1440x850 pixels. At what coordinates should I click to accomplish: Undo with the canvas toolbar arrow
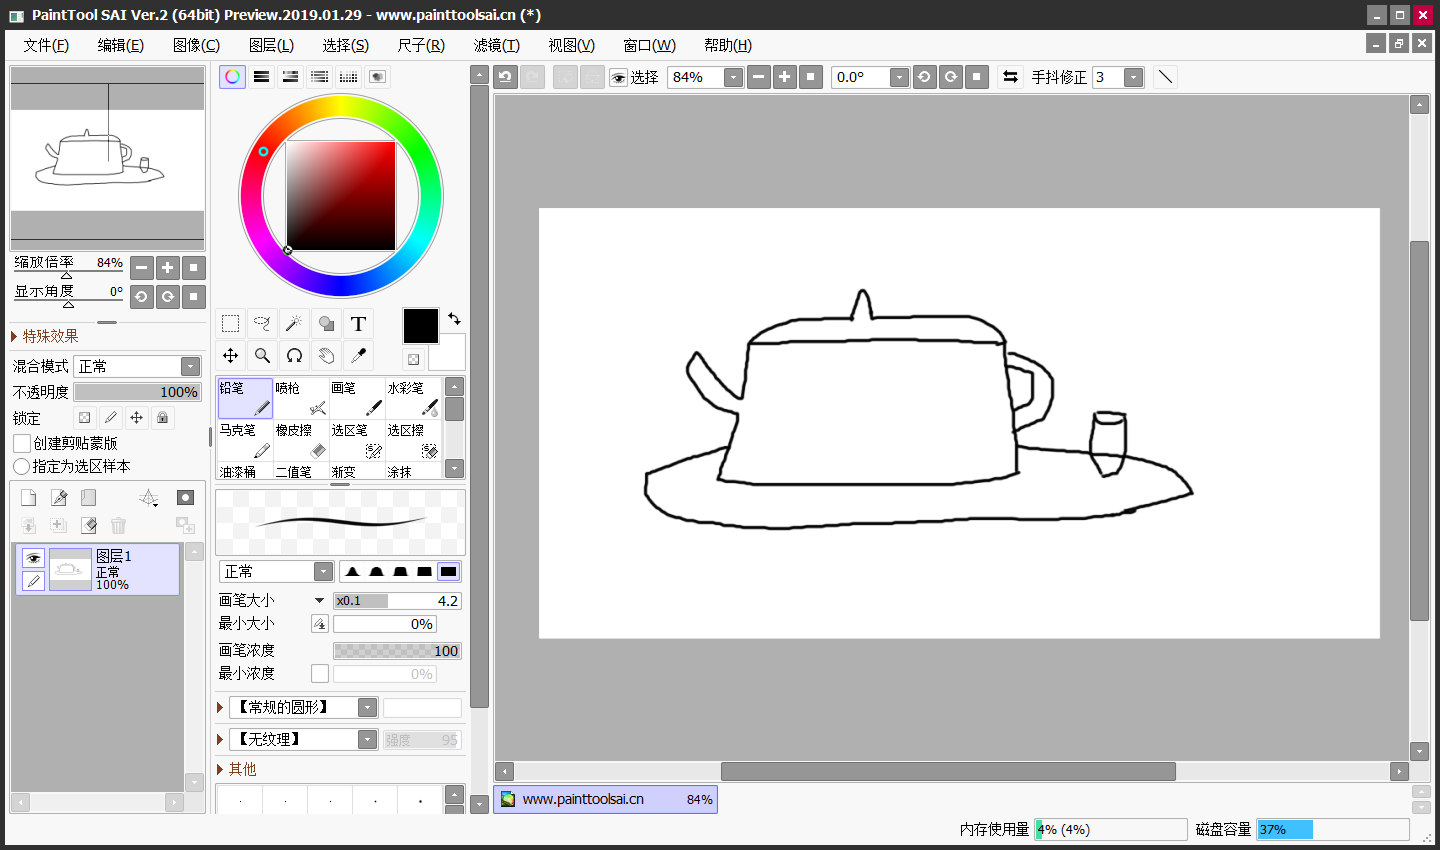[x=505, y=77]
